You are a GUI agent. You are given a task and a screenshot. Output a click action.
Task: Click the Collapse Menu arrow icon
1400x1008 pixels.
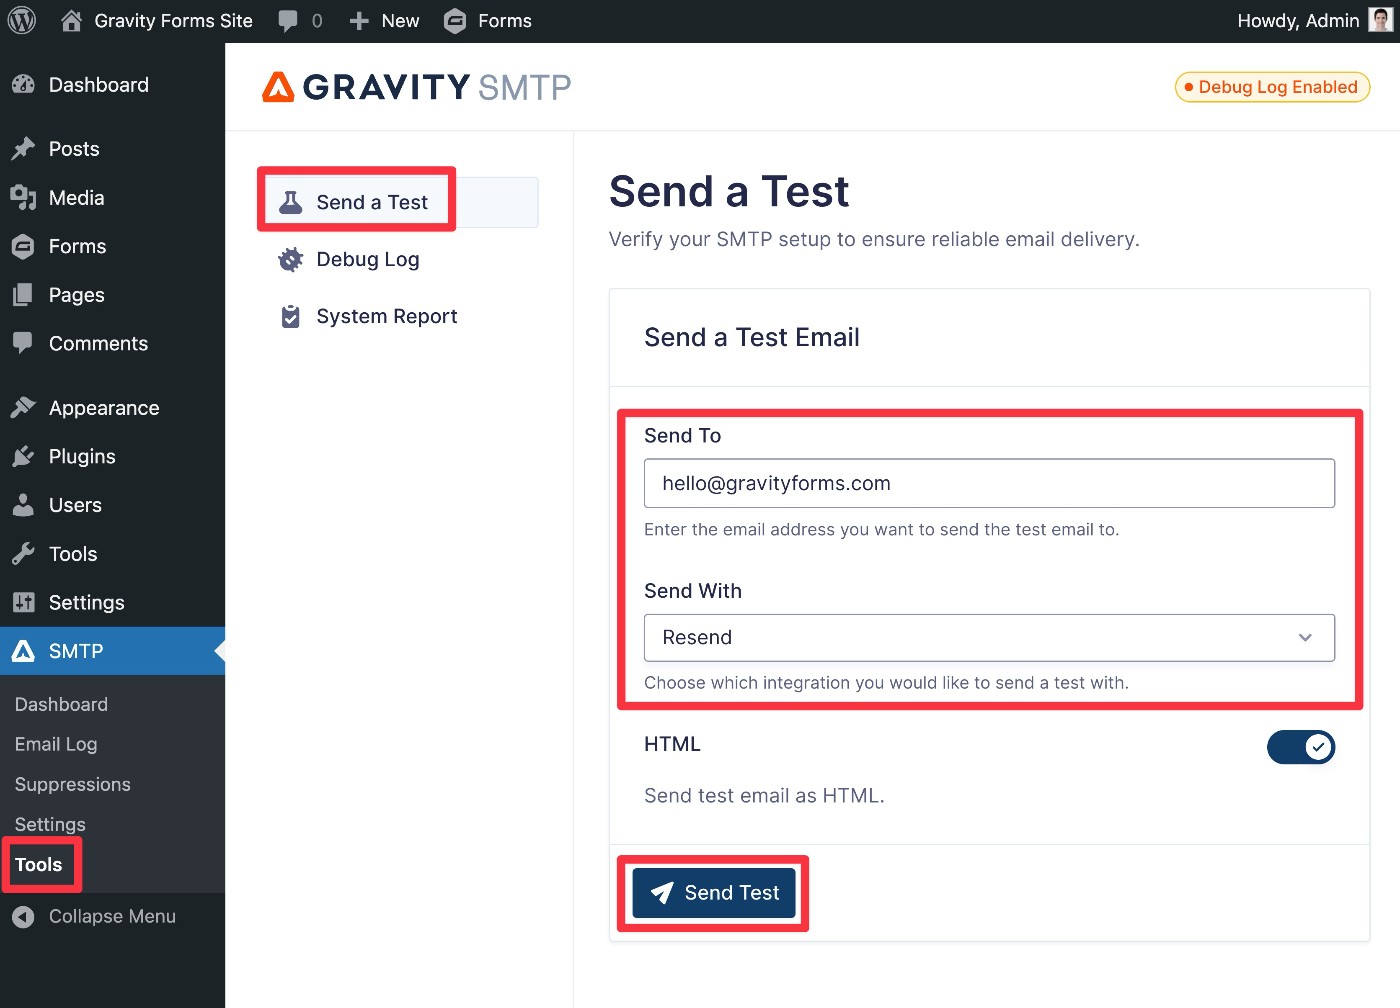click(x=23, y=917)
